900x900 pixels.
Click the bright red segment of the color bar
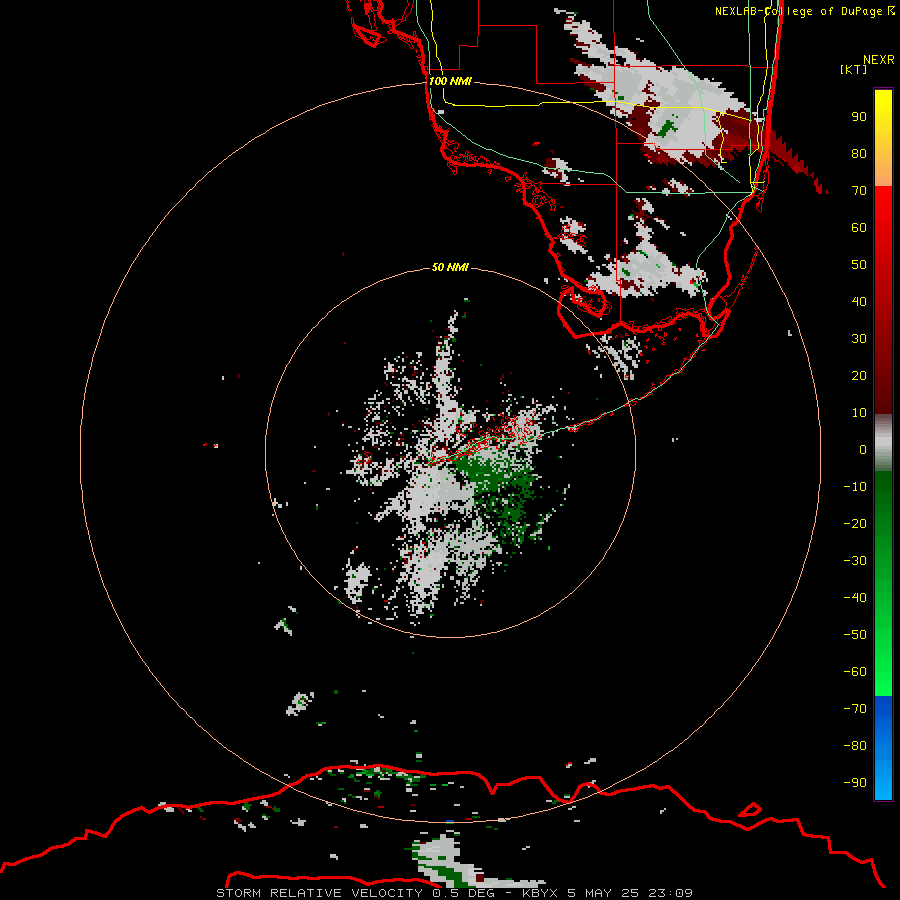coord(883,230)
